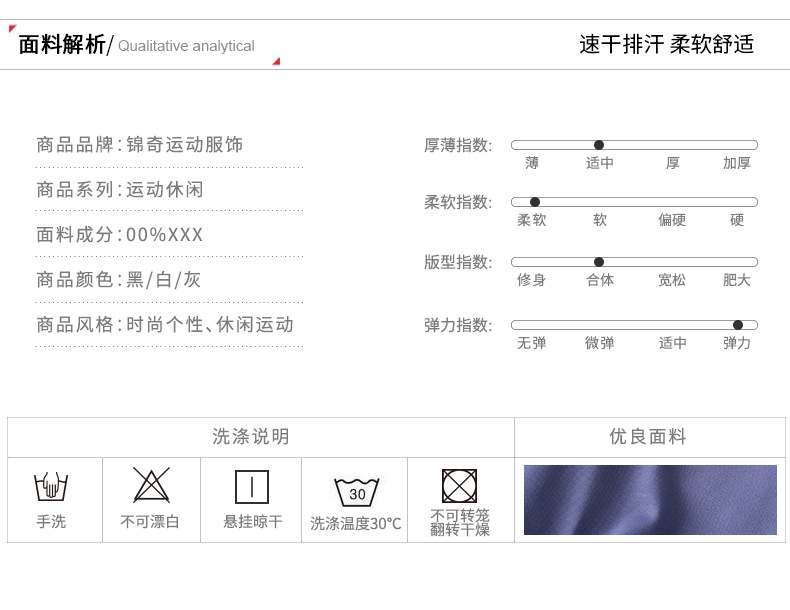This screenshot has height=610, width=790.
Task: Click the 修身 fit scale label
Action: coord(532,280)
